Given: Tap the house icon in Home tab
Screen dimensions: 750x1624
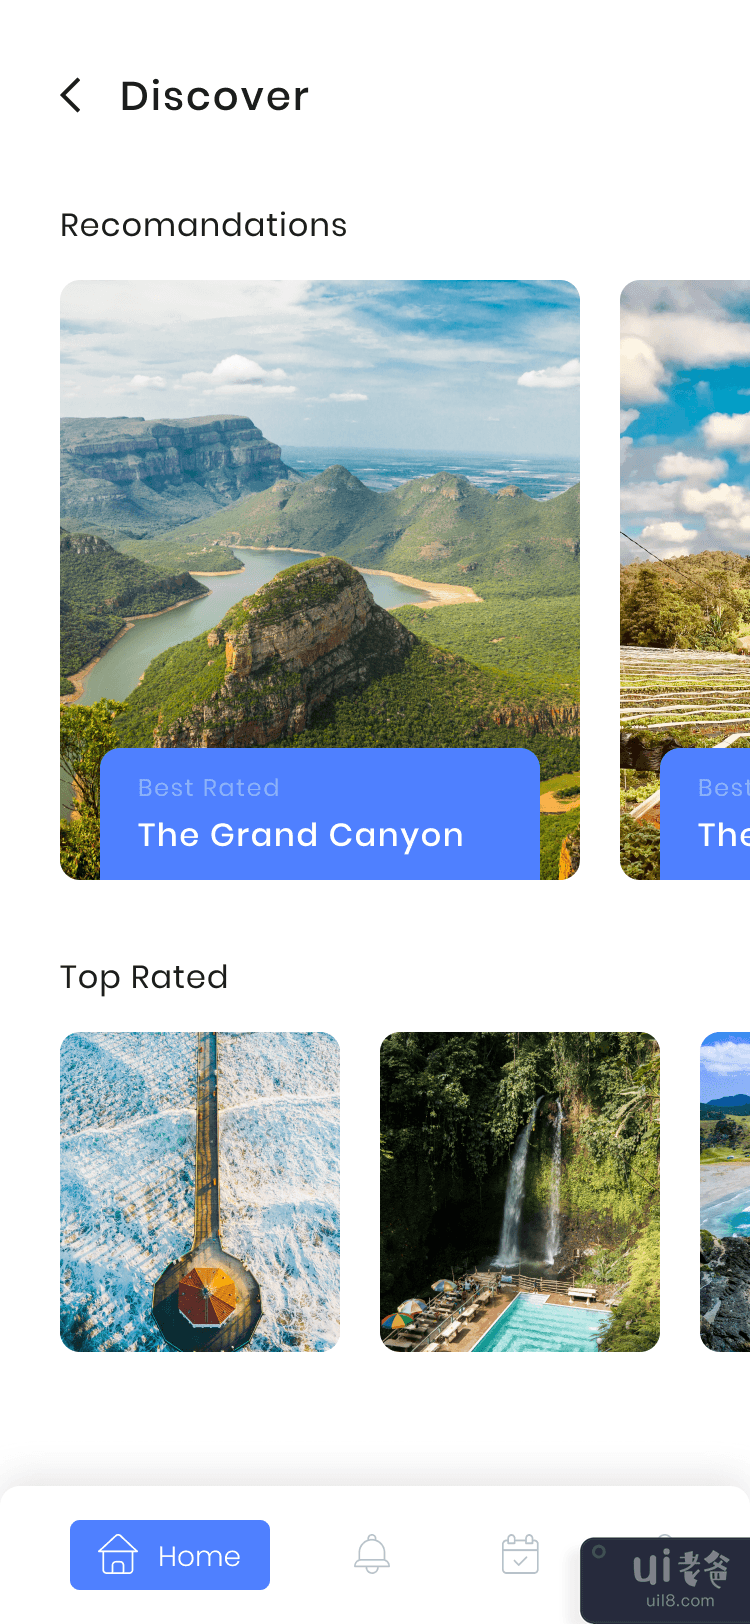Looking at the screenshot, I should click(118, 1555).
